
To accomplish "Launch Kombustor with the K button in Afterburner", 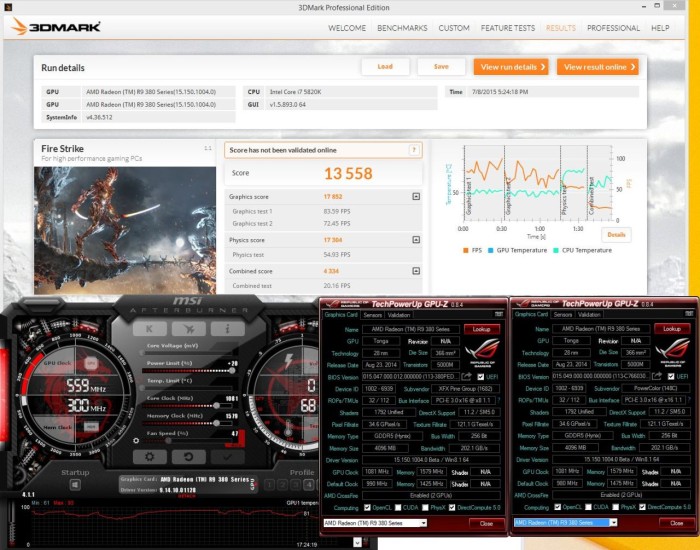I will [150, 329].
